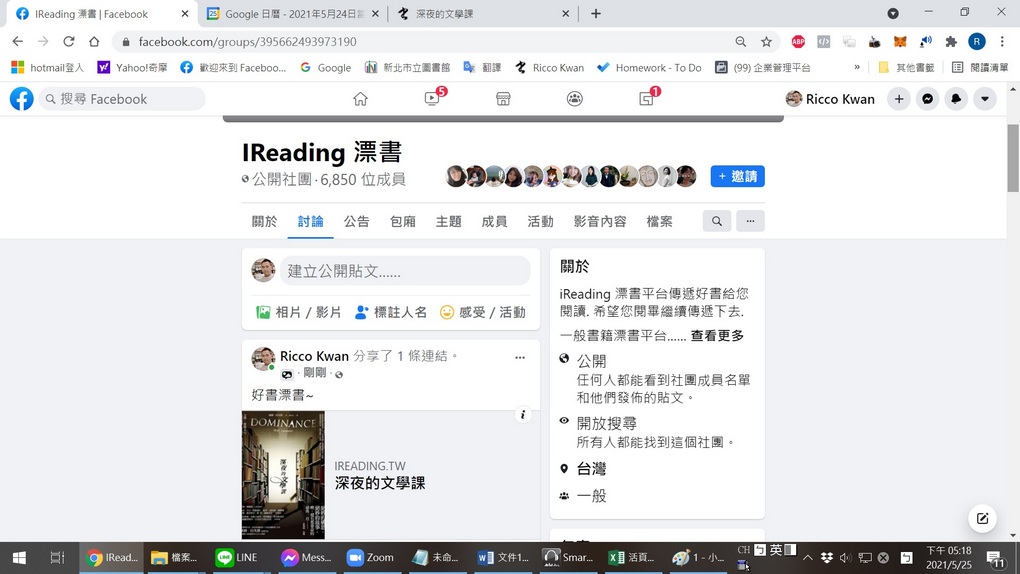Open the Facebook create plus menu
The image size is (1020, 574).
[x=899, y=99]
